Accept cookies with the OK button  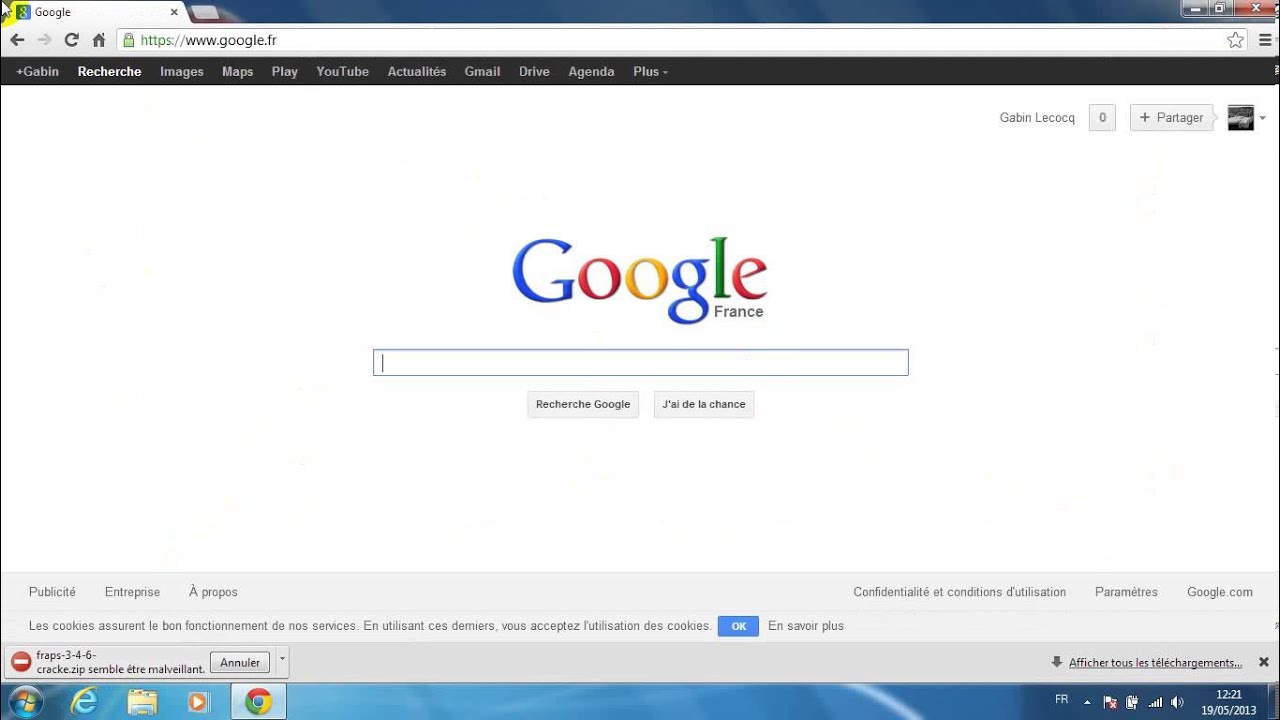tap(738, 626)
